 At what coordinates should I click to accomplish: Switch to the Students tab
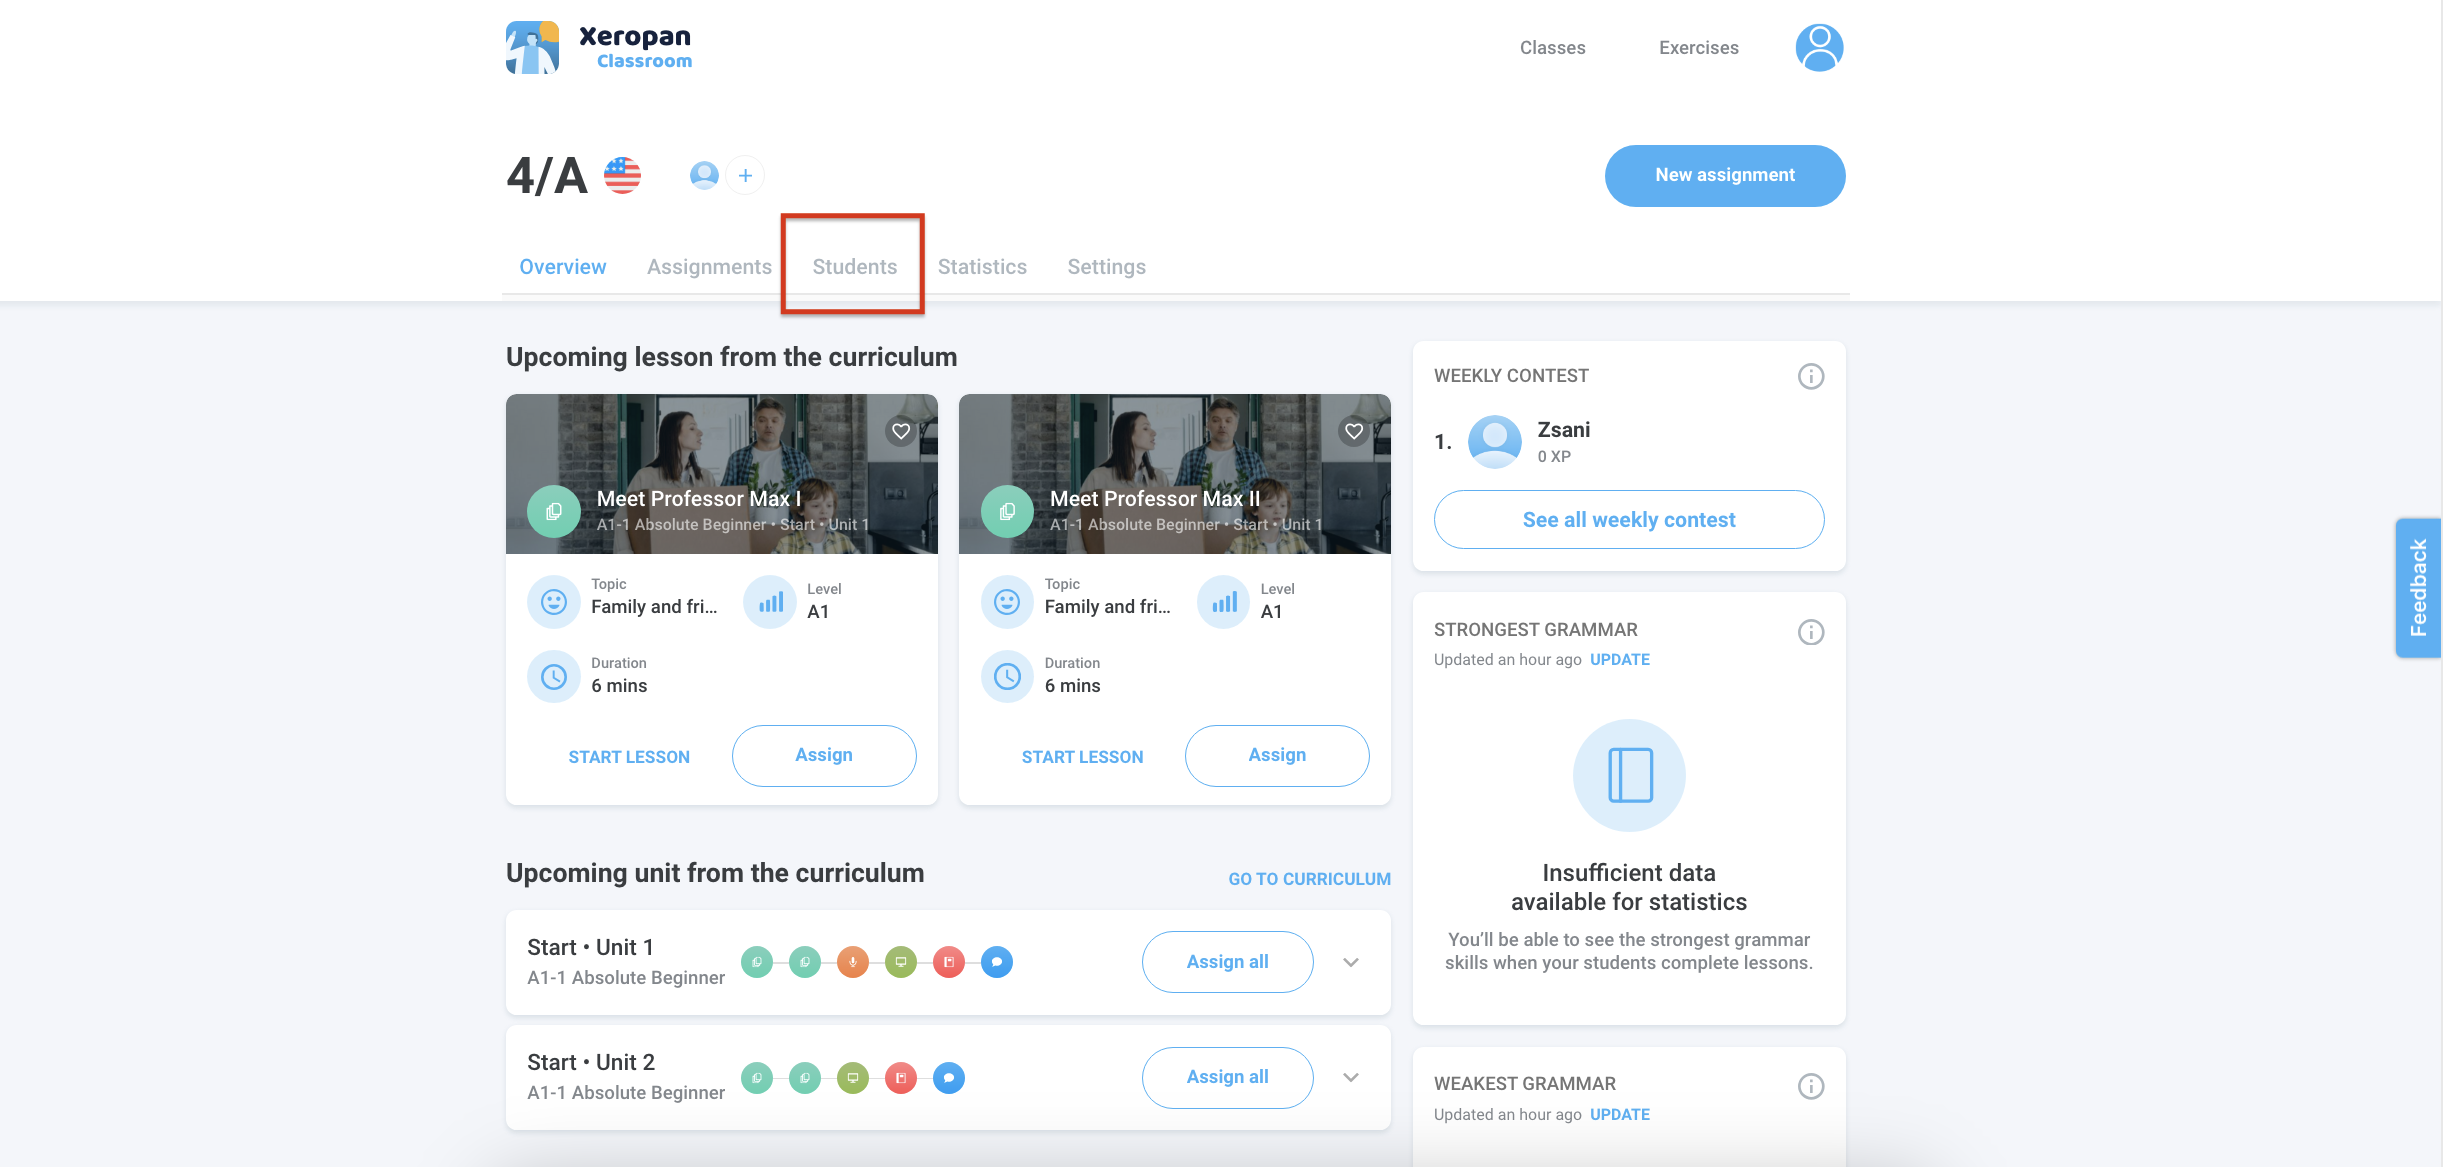(x=854, y=267)
